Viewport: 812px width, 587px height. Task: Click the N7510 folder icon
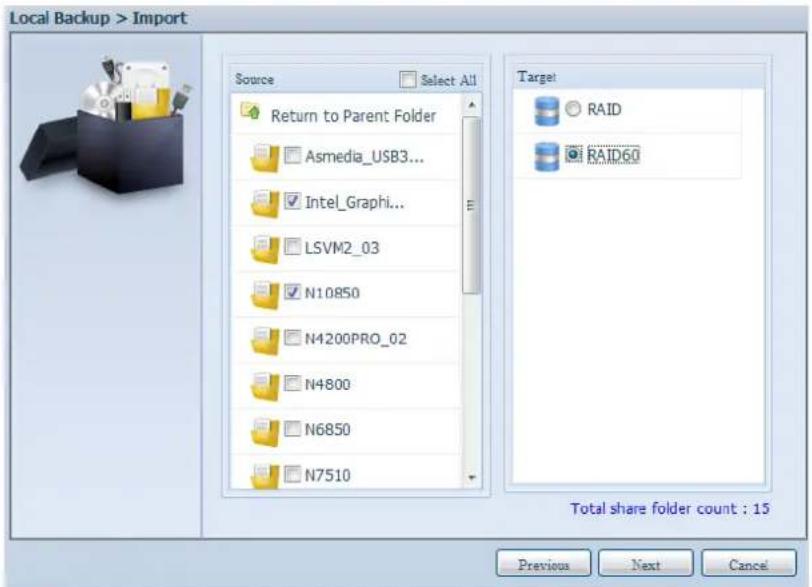[x=265, y=475]
